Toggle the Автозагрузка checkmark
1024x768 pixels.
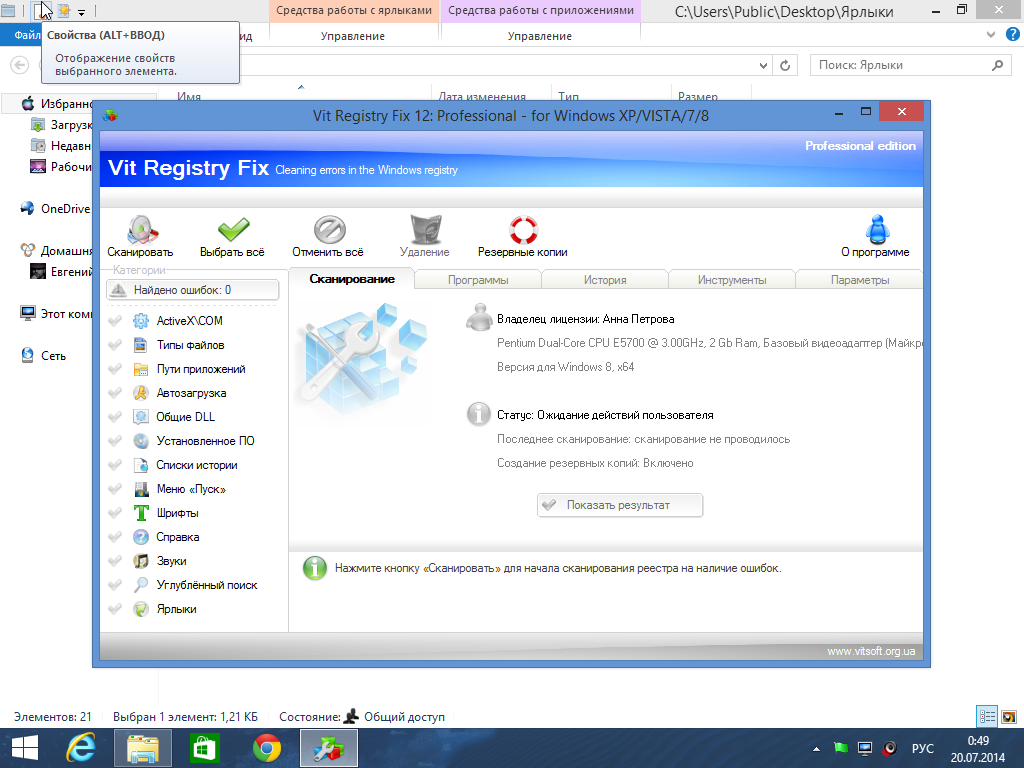[x=115, y=392]
